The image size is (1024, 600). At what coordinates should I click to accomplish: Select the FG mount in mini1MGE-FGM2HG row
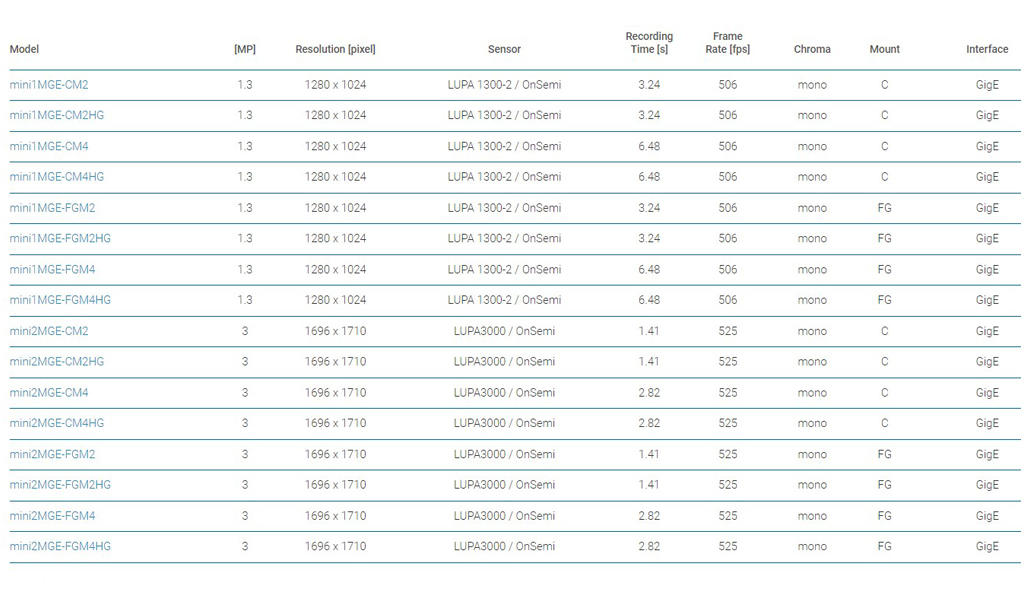click(x=884, y=239)
